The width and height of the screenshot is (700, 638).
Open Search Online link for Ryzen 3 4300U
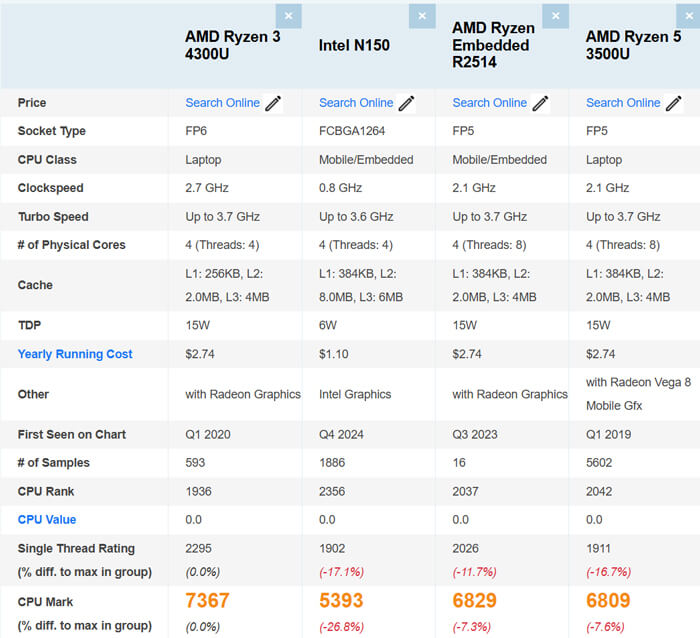click(222, 103)
